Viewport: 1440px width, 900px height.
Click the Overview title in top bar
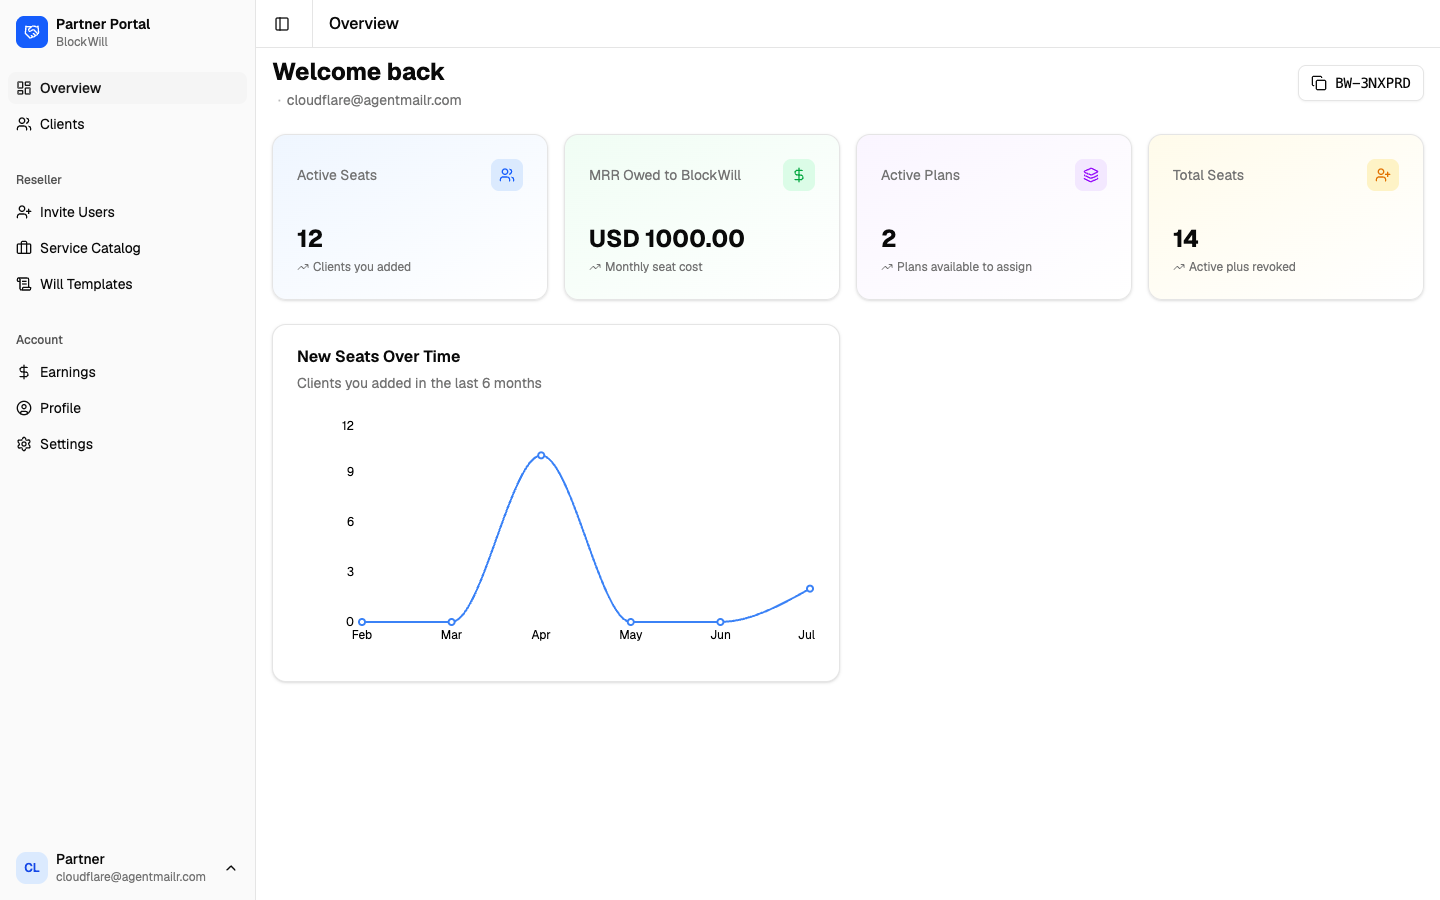364,23
